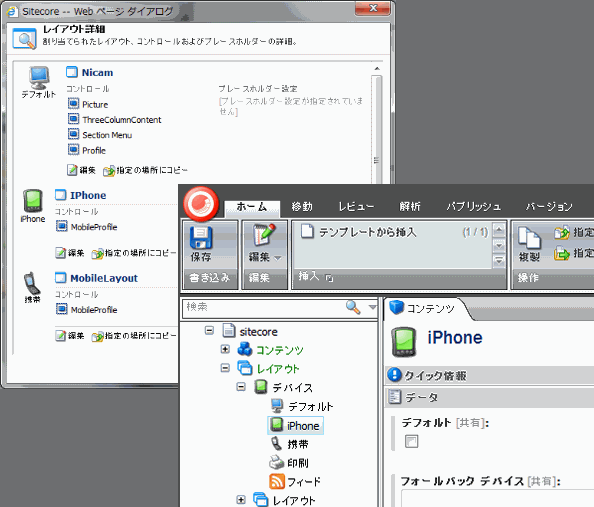Switch to the バージョン ribbon tab
This screenshot has height=507, width=594.
coord(549,207)
